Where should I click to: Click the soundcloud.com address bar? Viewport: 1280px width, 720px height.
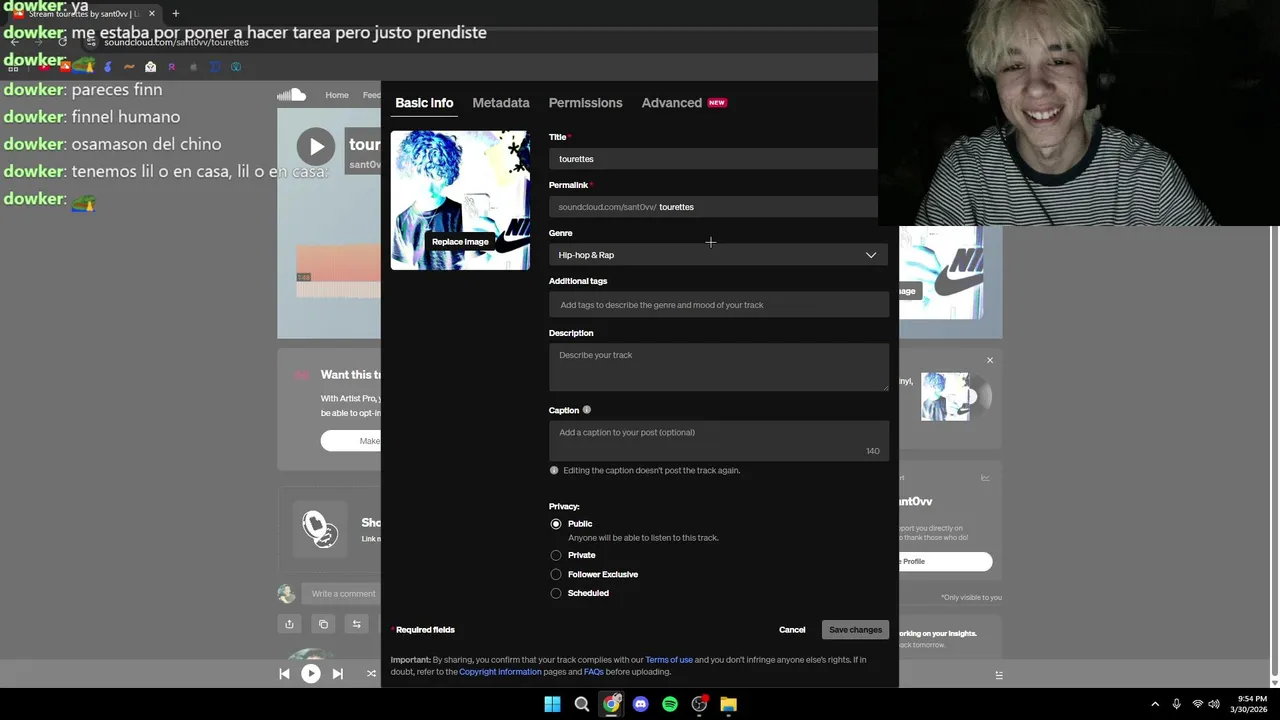coord(176,43)
